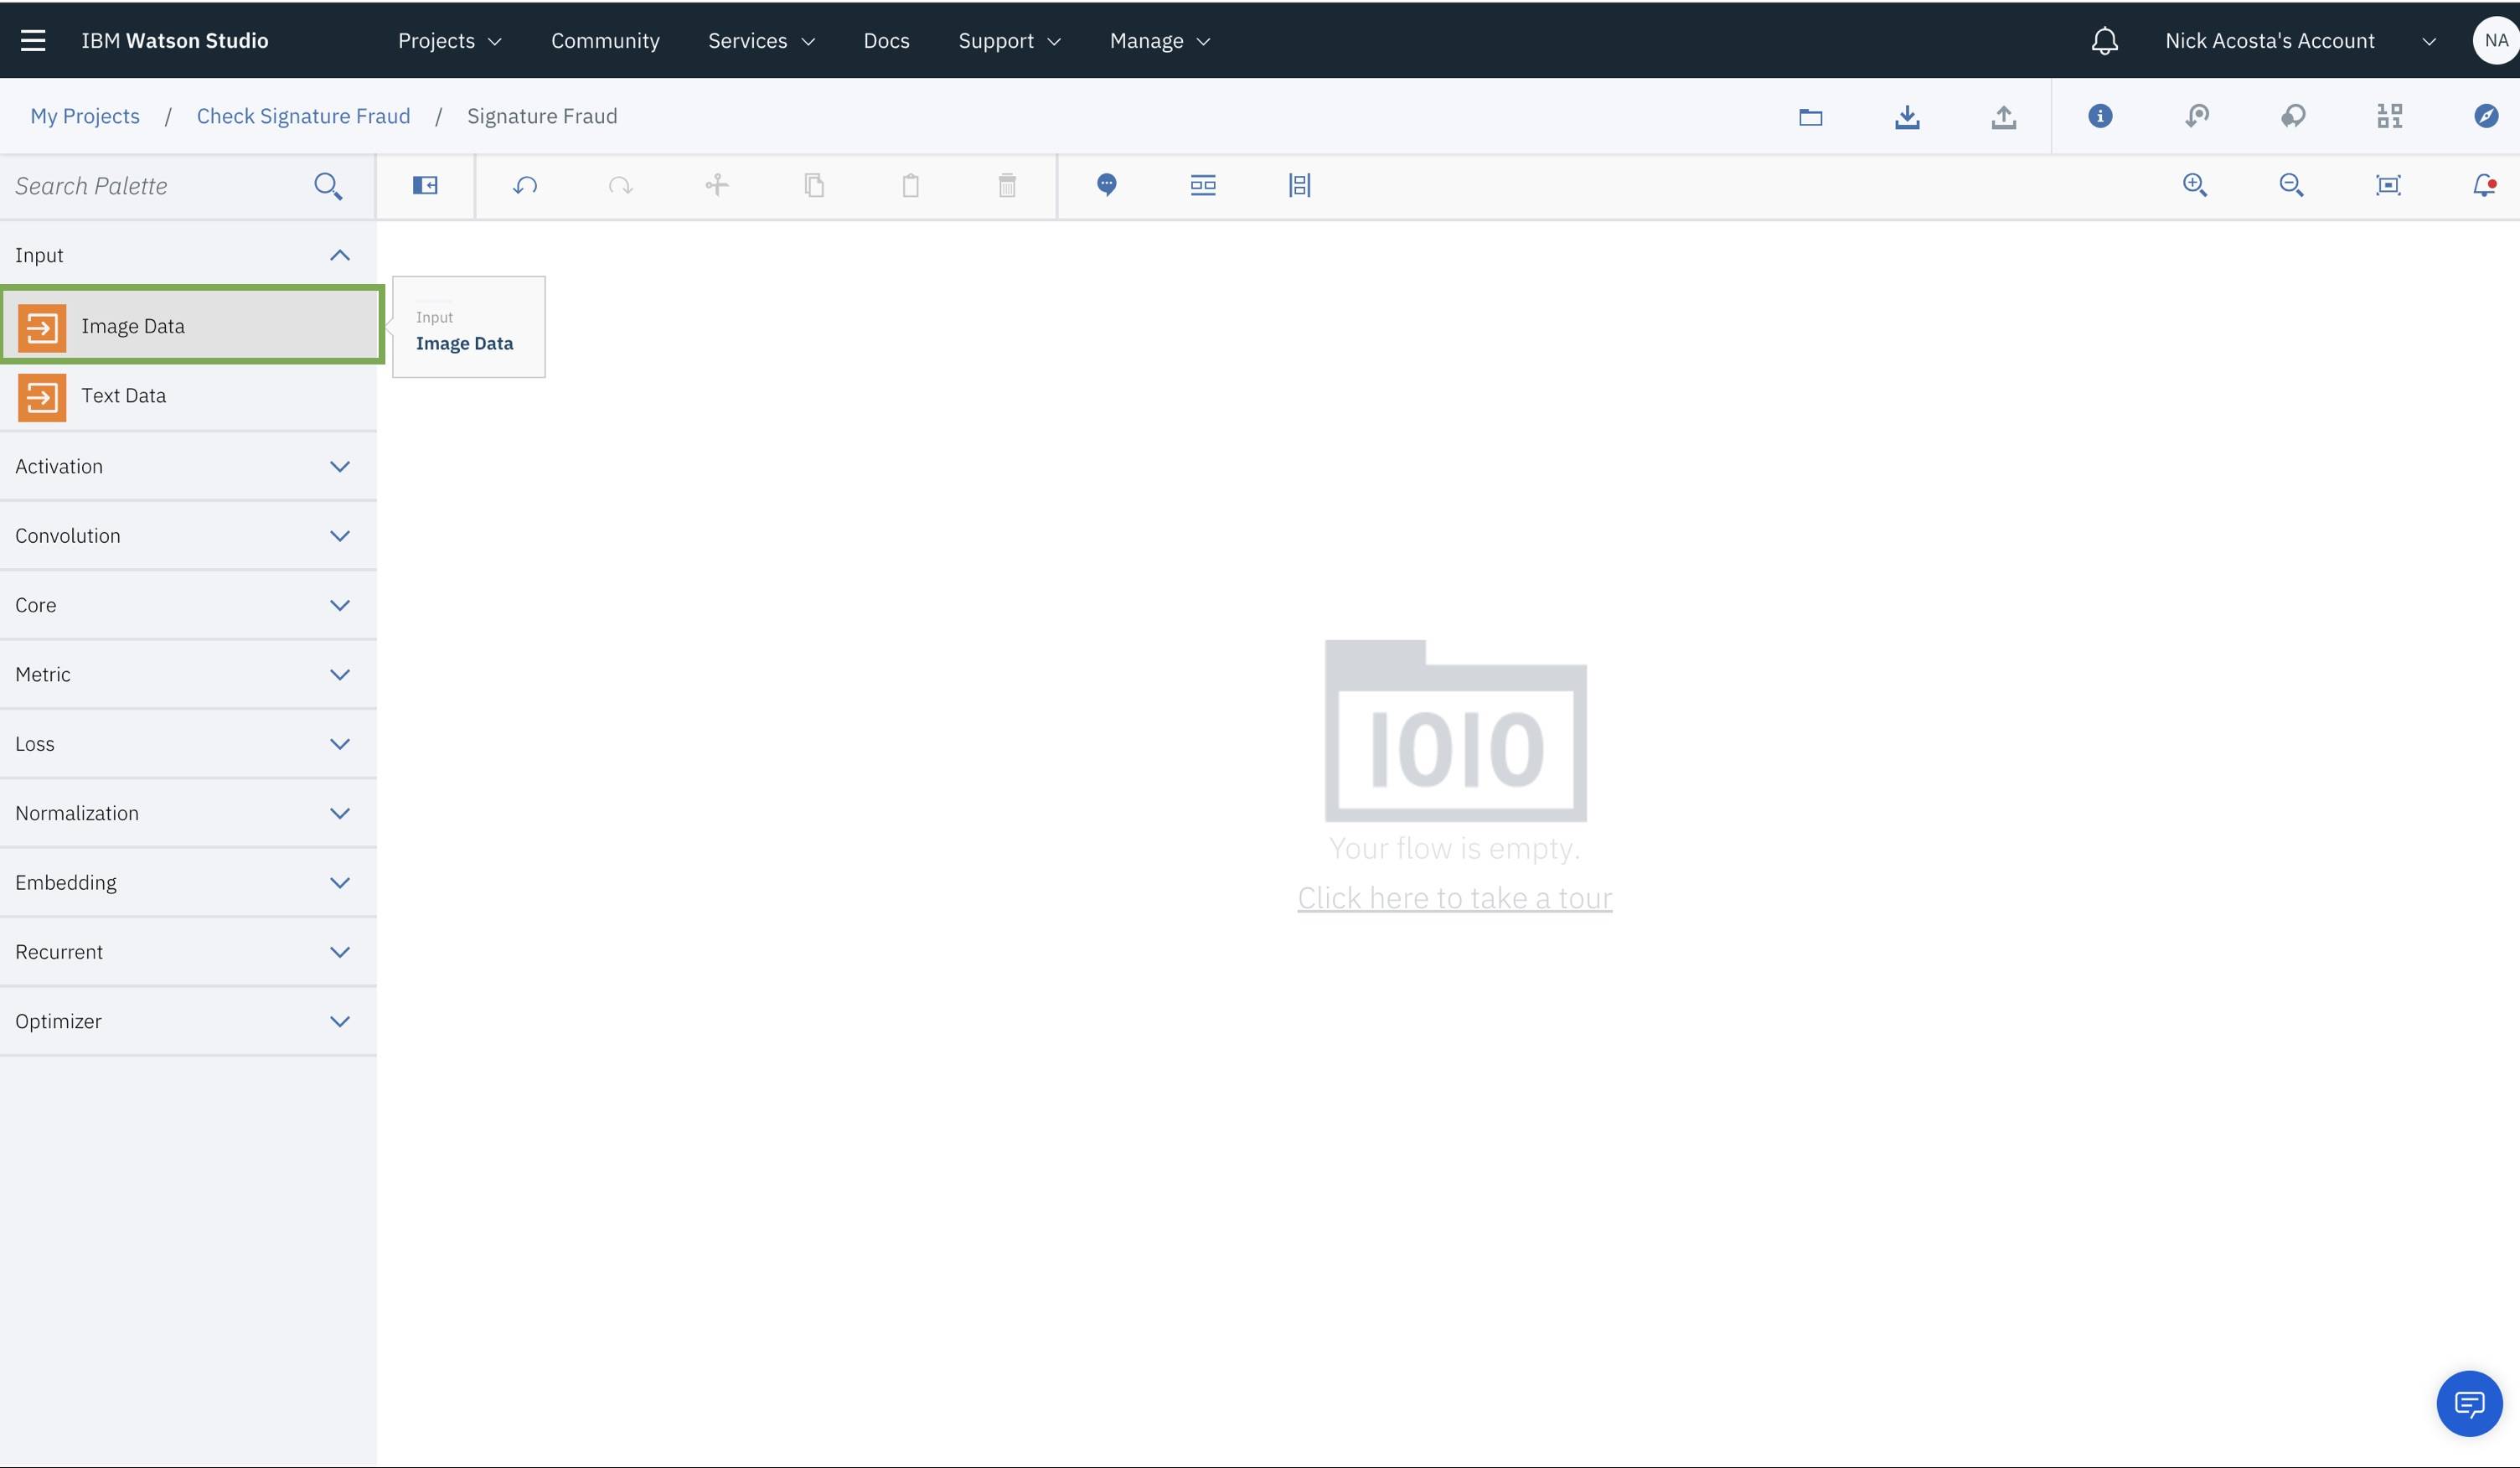Click the Signature Fraud breadcrumb text
The width and height of the screenshot is (2520, 1468).
pos(542,116)
